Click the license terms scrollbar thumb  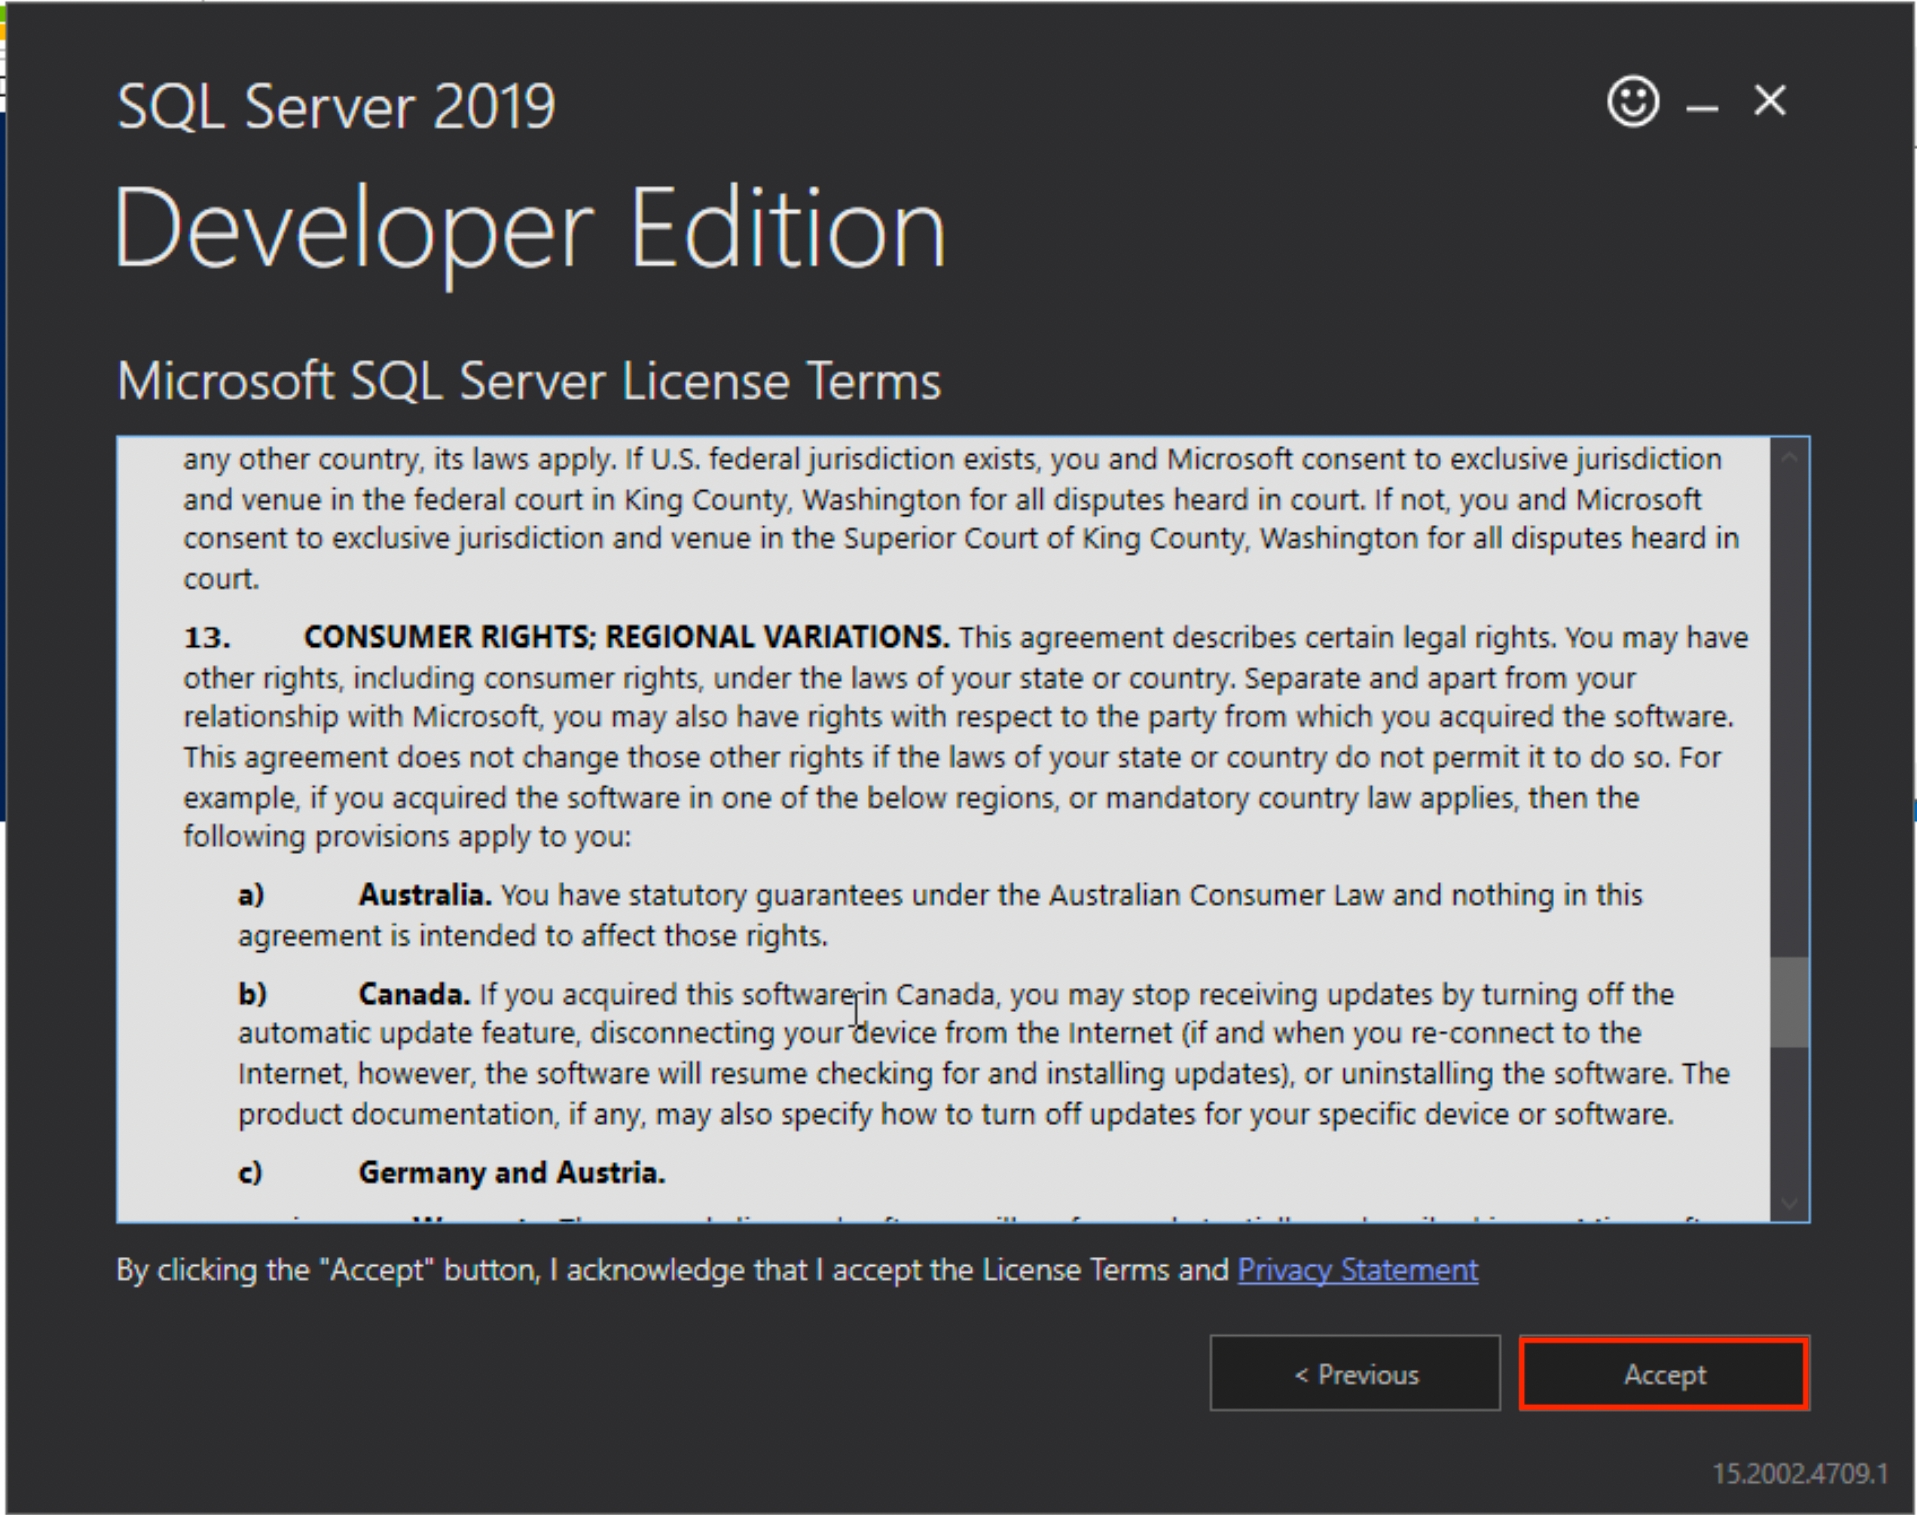pos(1789,1002)
